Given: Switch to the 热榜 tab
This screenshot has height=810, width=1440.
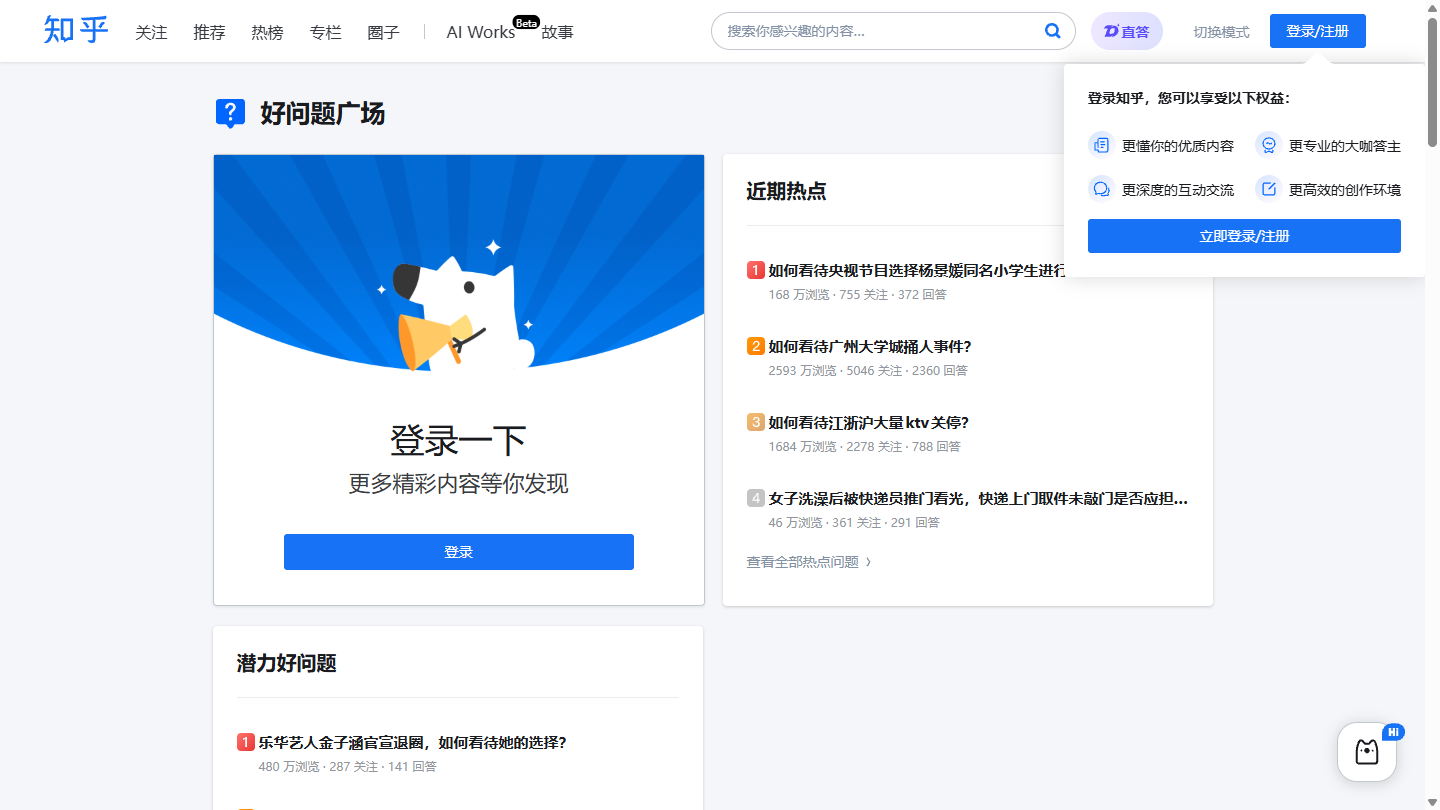Looking at the screenshot, I should coord(267,32).
